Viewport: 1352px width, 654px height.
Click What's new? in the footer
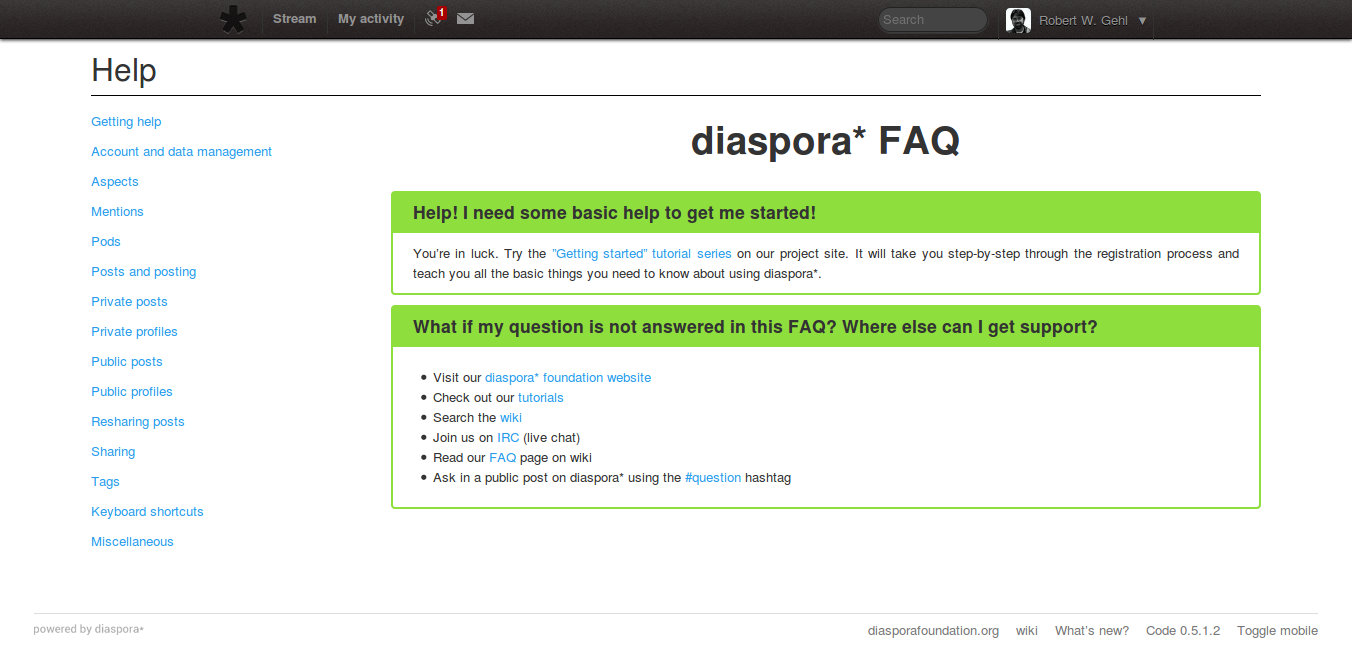(x=1092, y=631)
